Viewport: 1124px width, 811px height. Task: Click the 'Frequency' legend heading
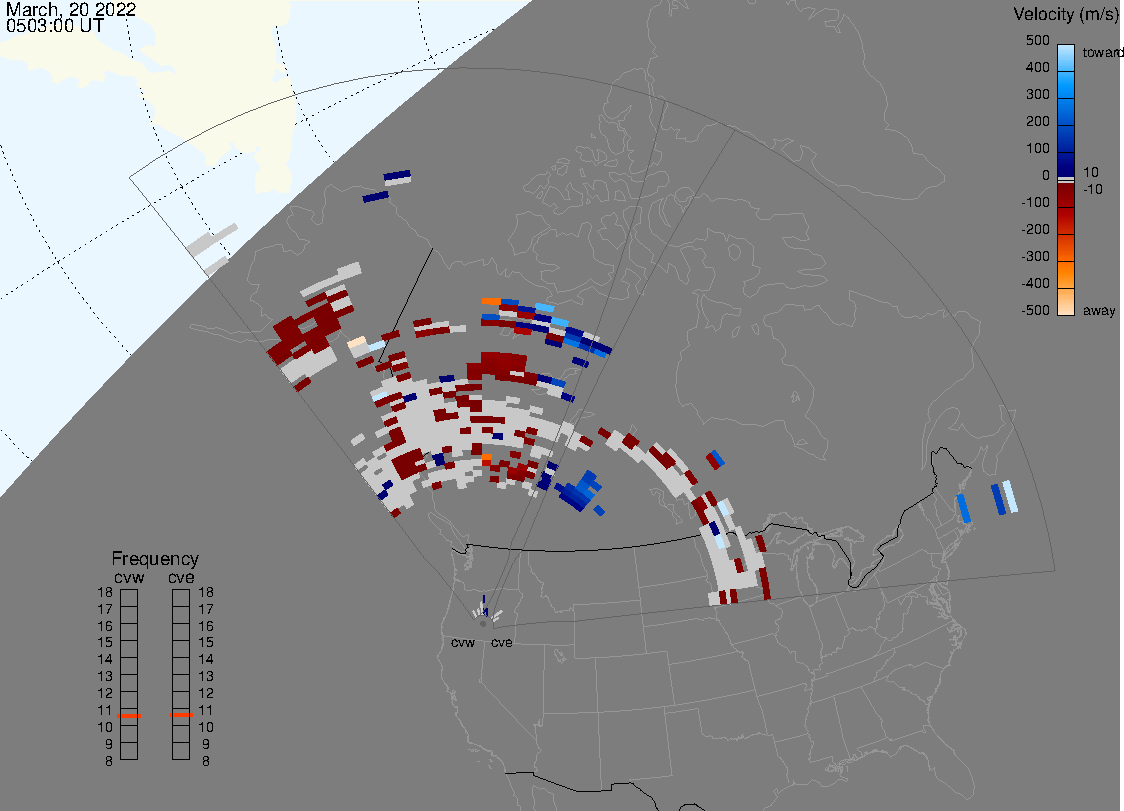pyautogui.click(x=155, y=559)
